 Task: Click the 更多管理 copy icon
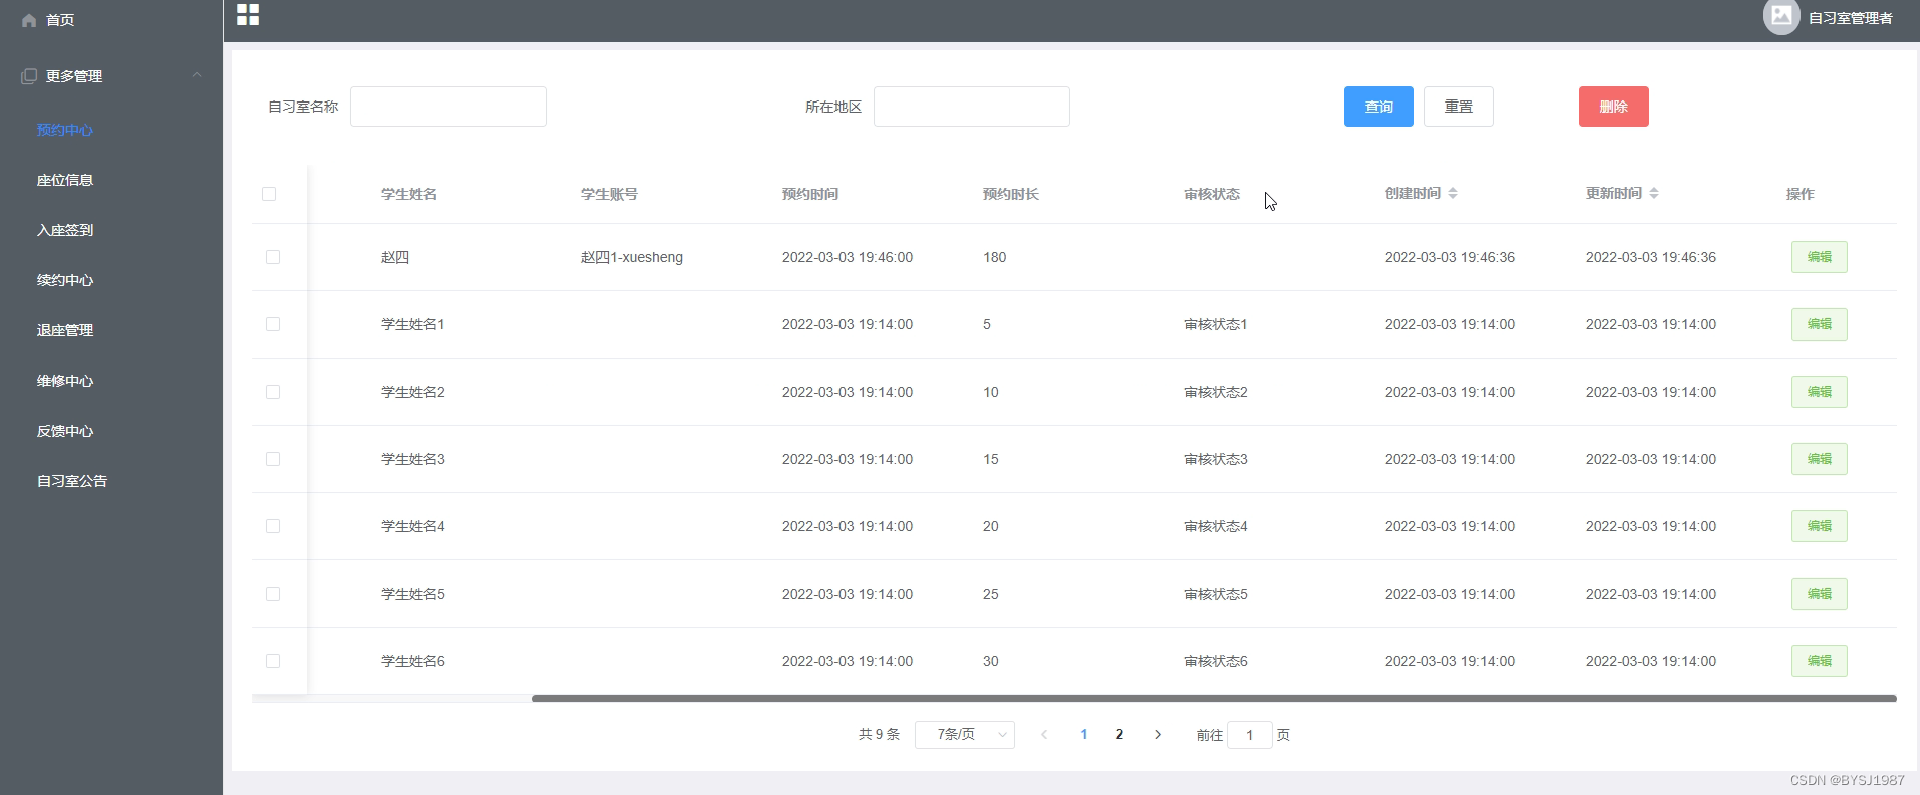29,76
